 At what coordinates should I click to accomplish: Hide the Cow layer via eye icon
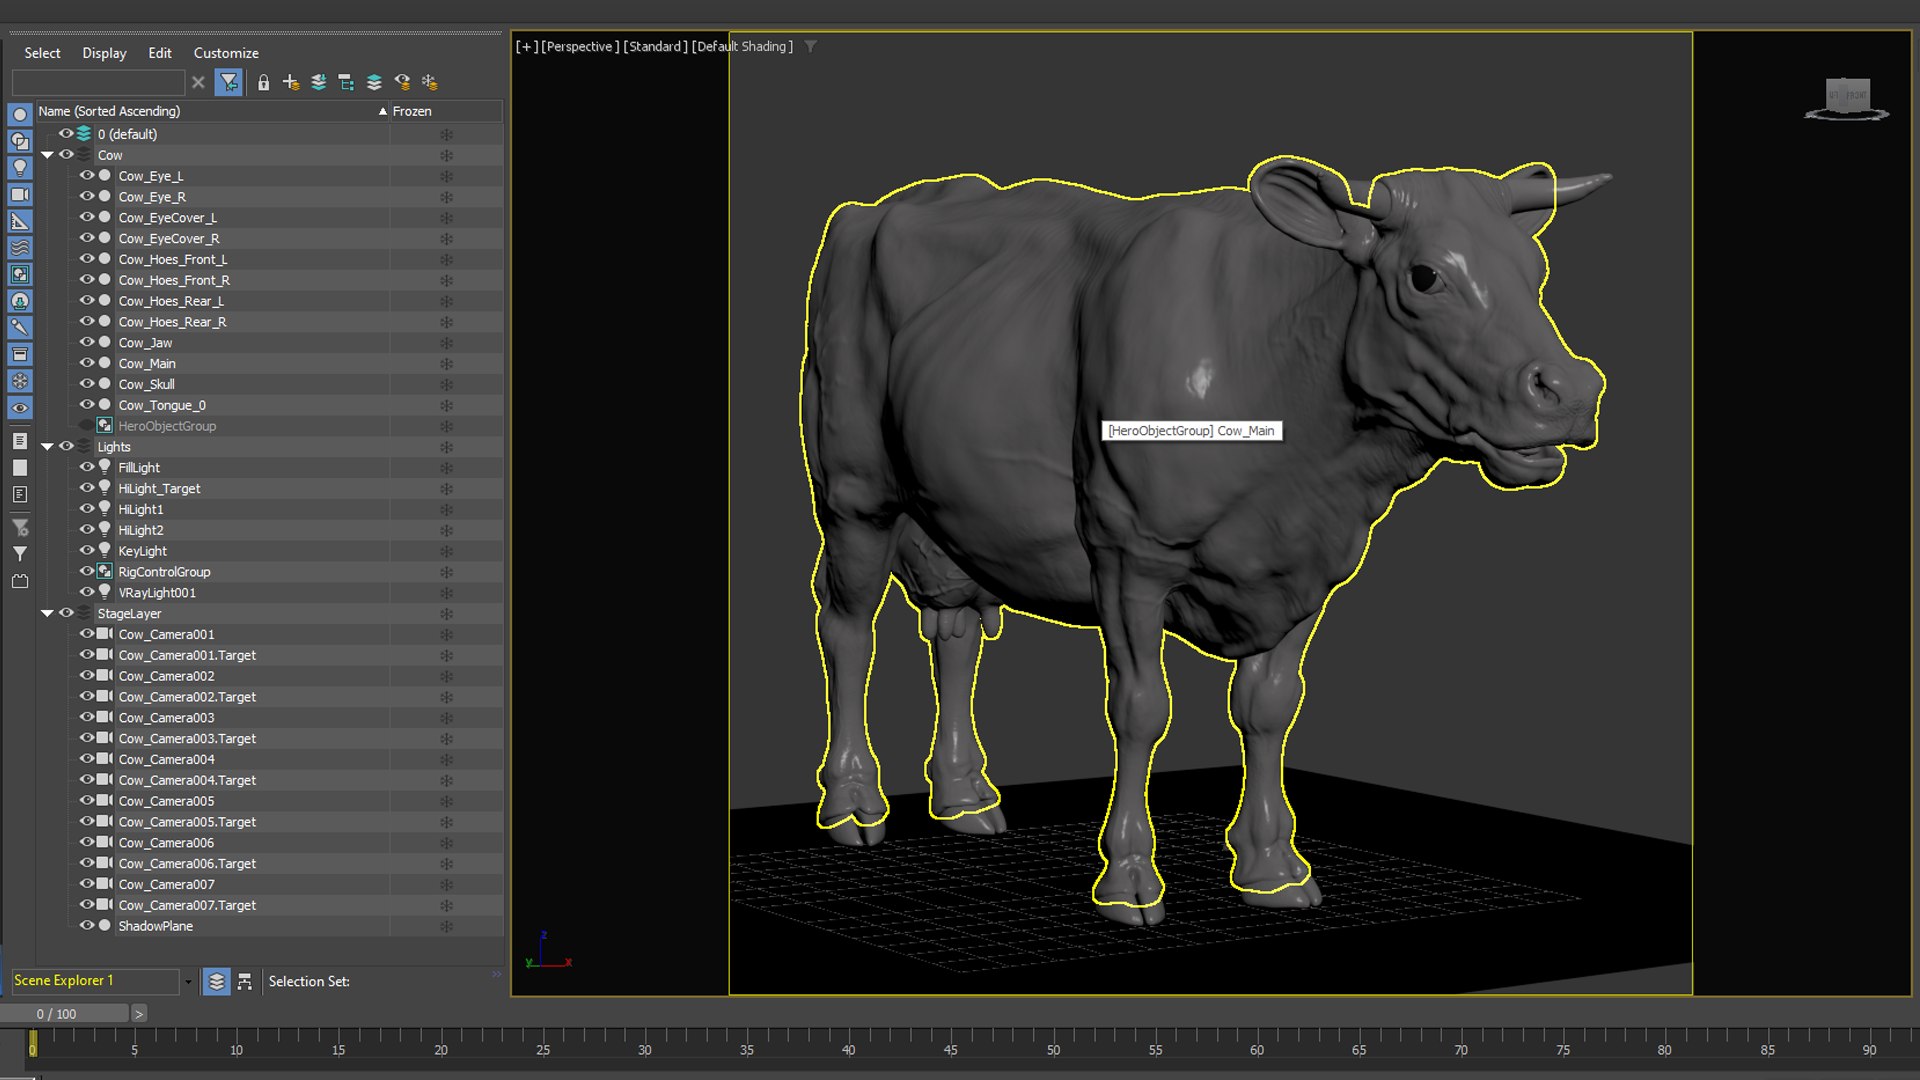[x=66, y=155]
